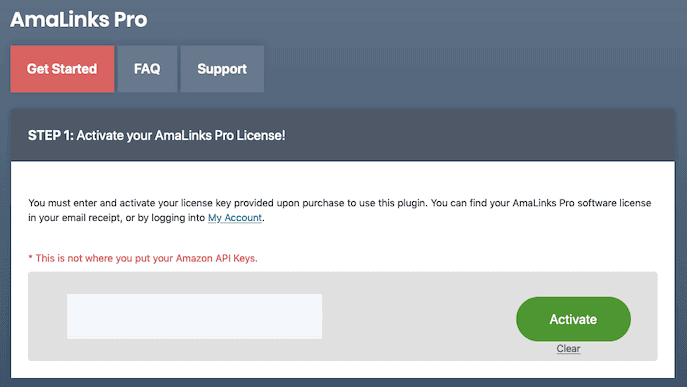The width and height of the screenshot is (687, 387).
Task: Click the STEP 1 Activate License header
Action: point(156,135)
